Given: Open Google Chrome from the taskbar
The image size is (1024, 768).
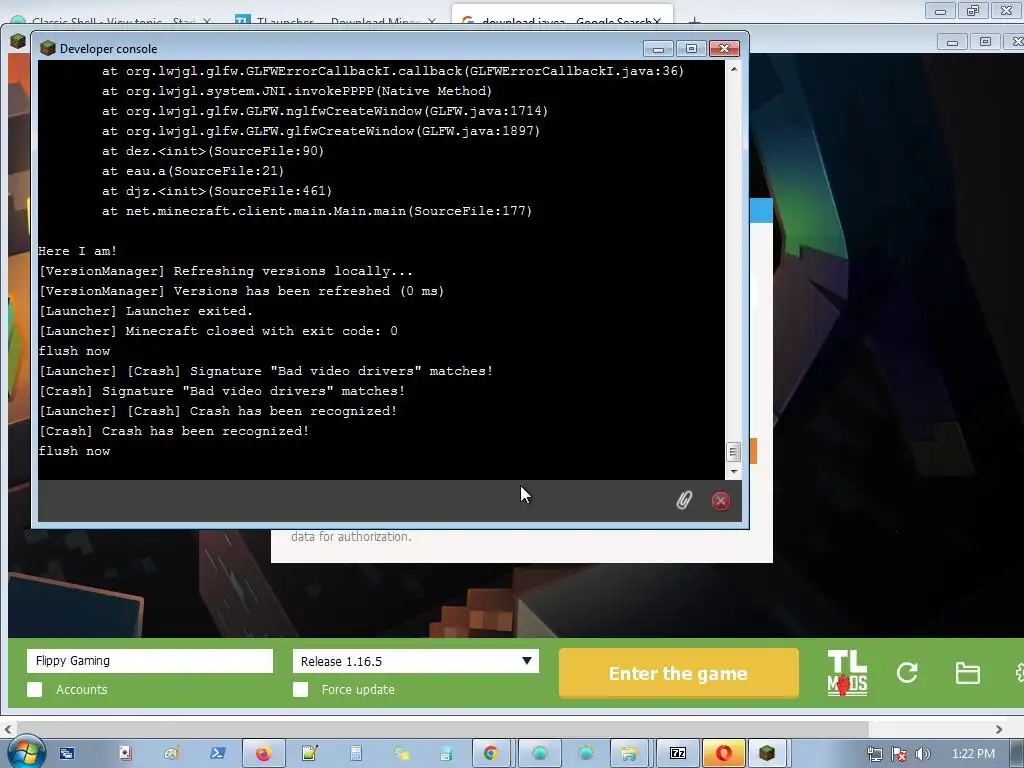Looking at the screenshot, I should point(491,753).
